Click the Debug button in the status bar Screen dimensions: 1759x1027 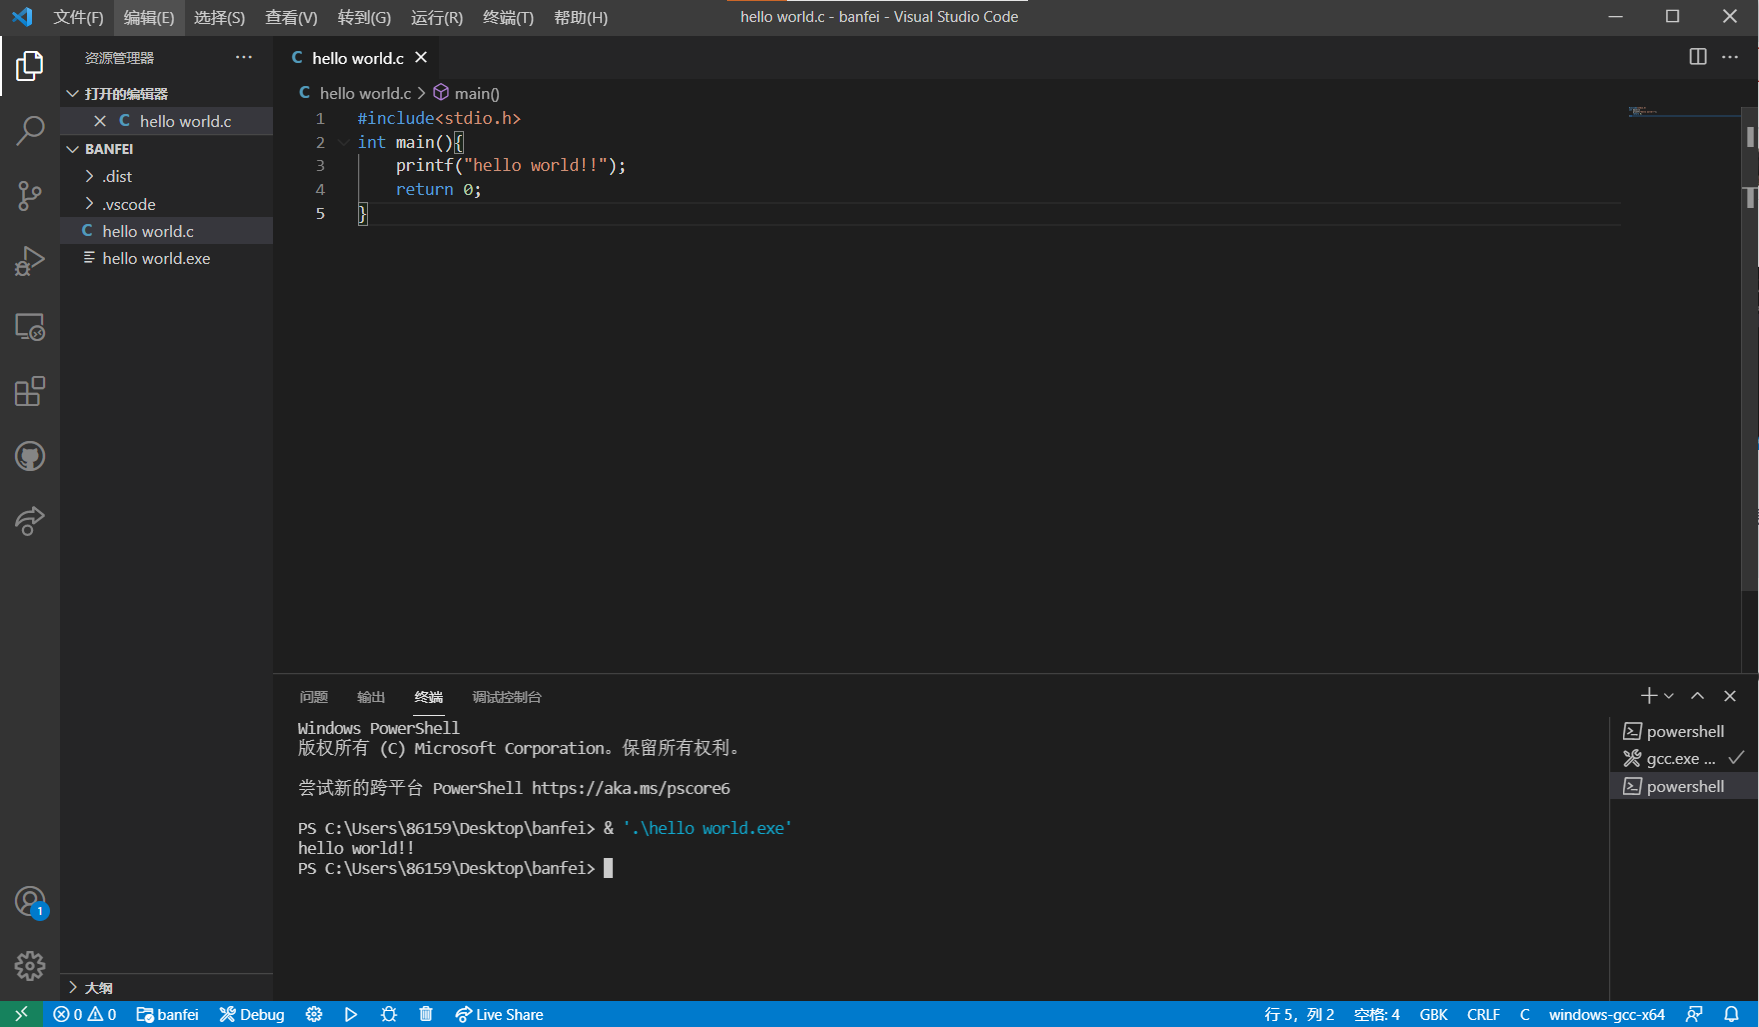click(x=251, y=1014)
